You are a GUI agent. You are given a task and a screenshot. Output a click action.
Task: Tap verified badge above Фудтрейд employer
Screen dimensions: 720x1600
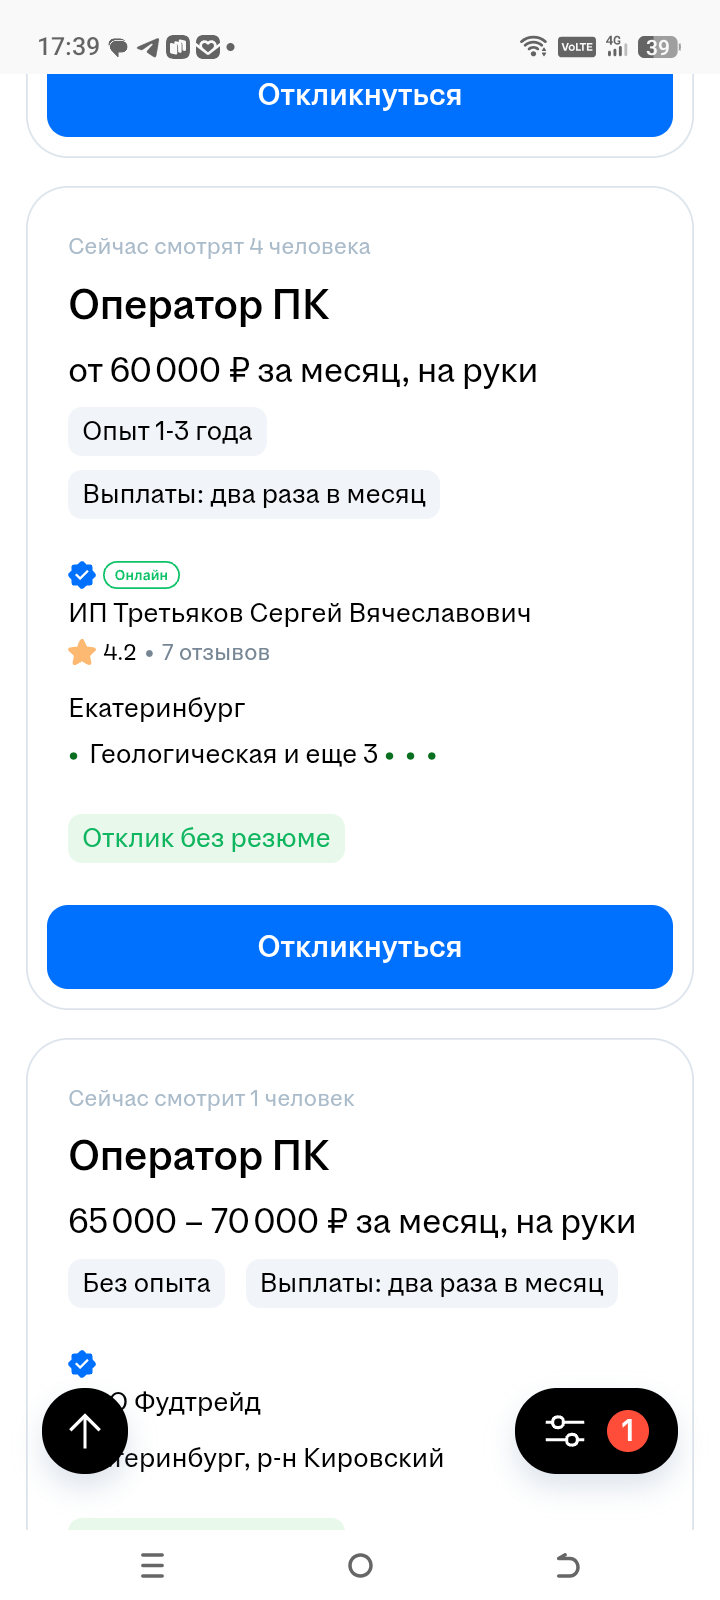click(x=82, y=1364)
